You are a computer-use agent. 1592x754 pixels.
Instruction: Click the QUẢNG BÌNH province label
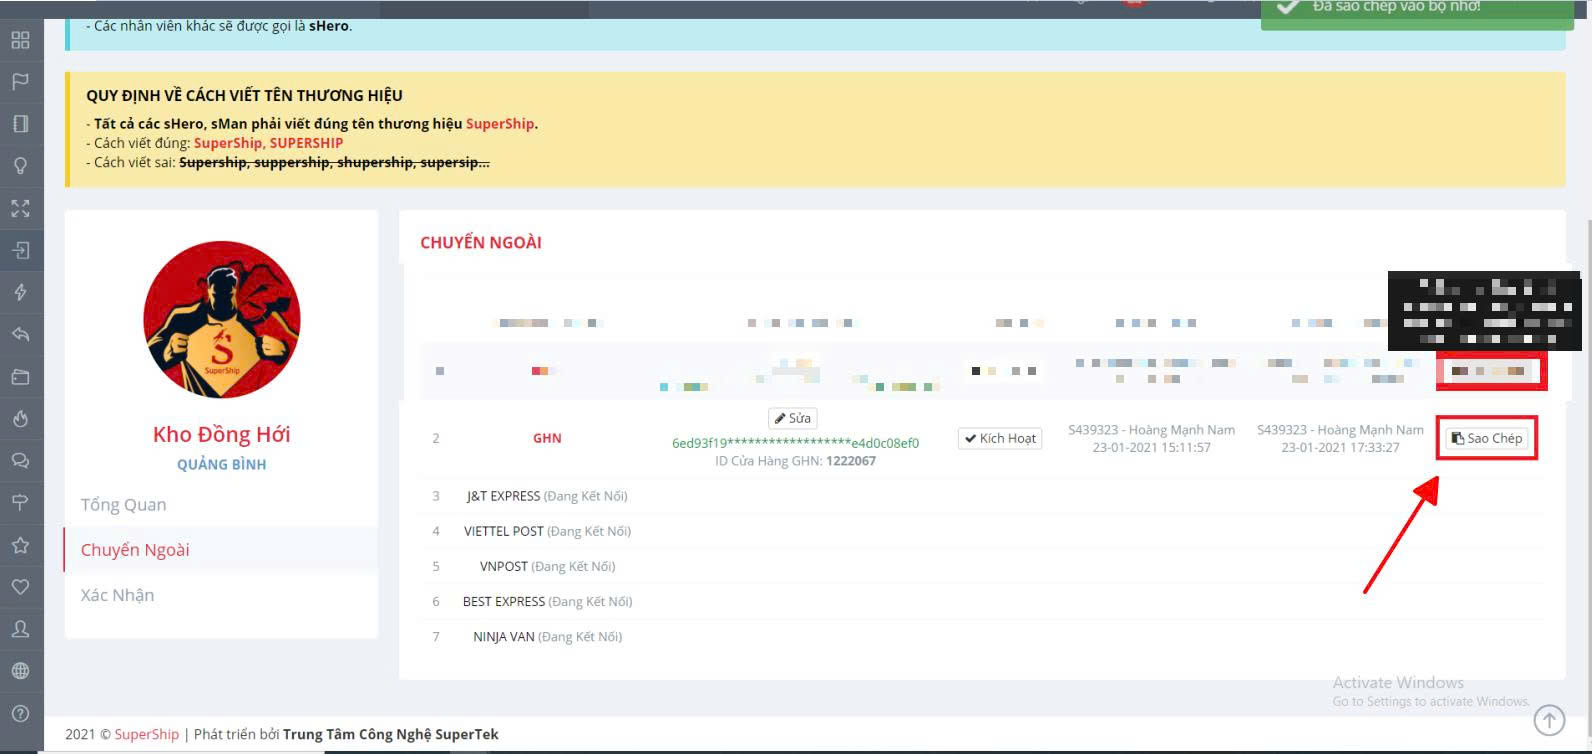pos(221,464)
